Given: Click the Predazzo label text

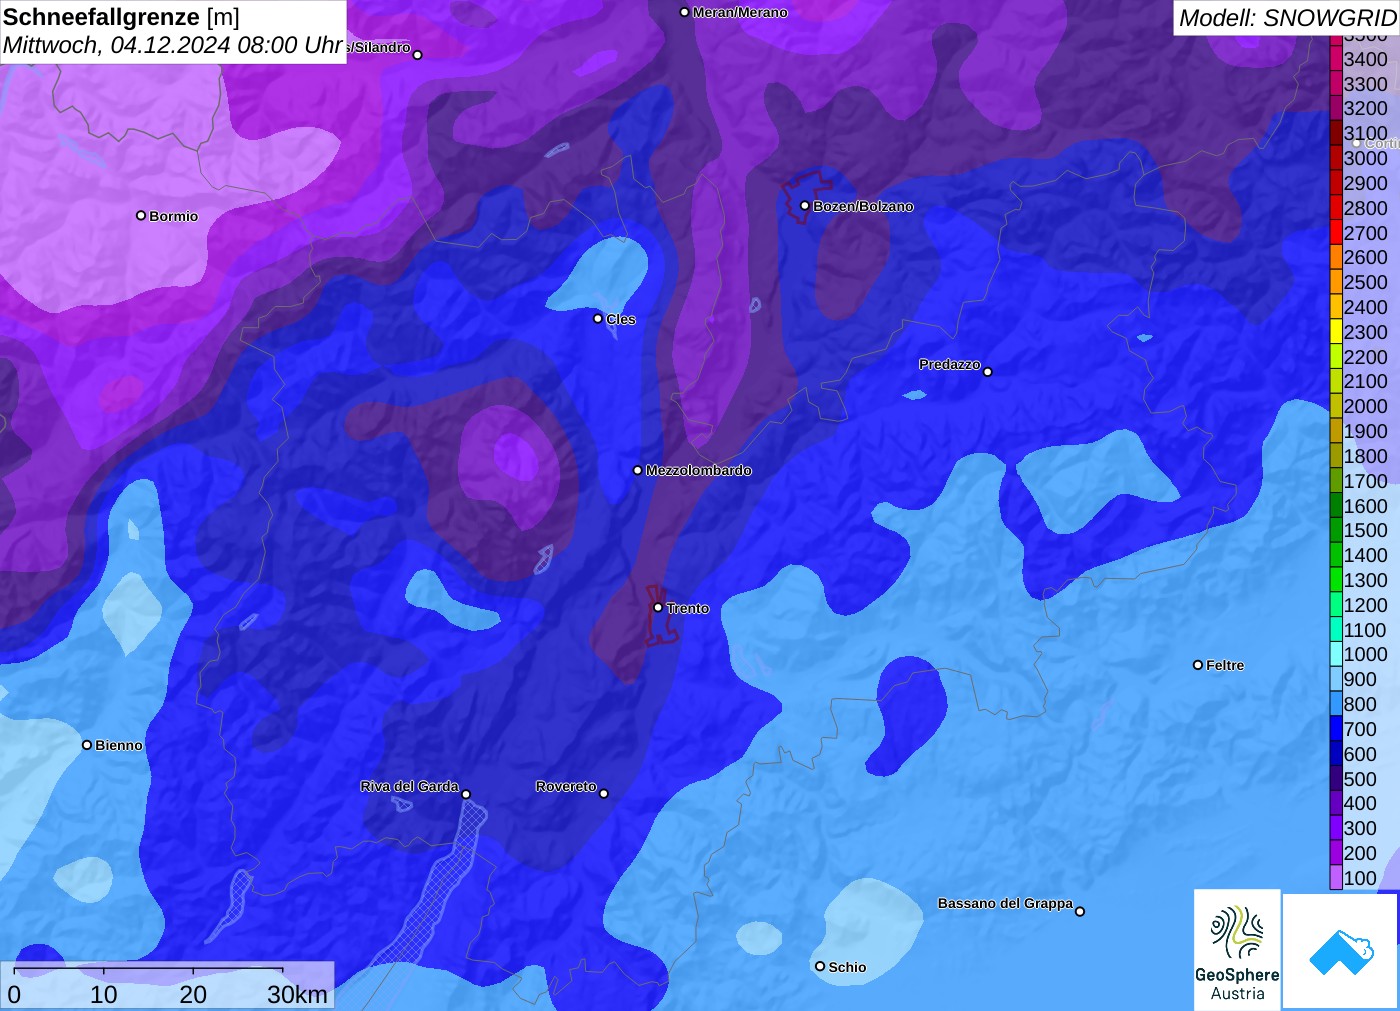Looking at the screenshot, I should (x=950, y=364).
